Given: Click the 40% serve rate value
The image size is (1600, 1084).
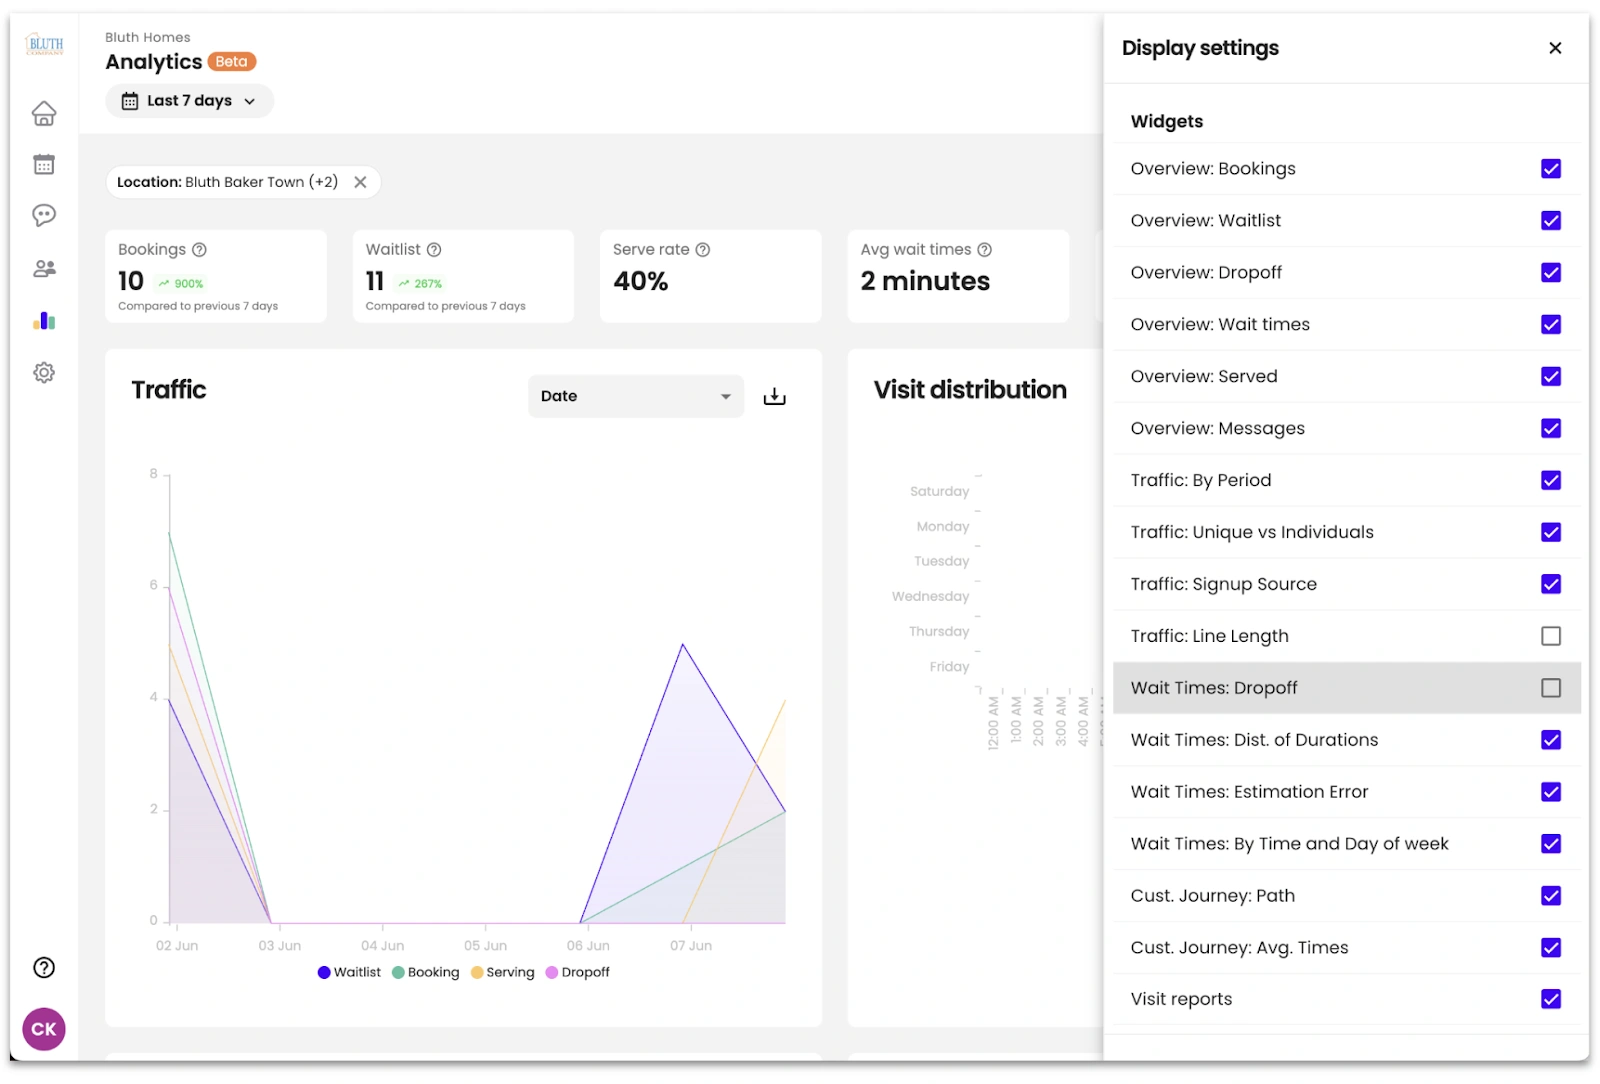Looking at the screenshot, I should [641, 281].
